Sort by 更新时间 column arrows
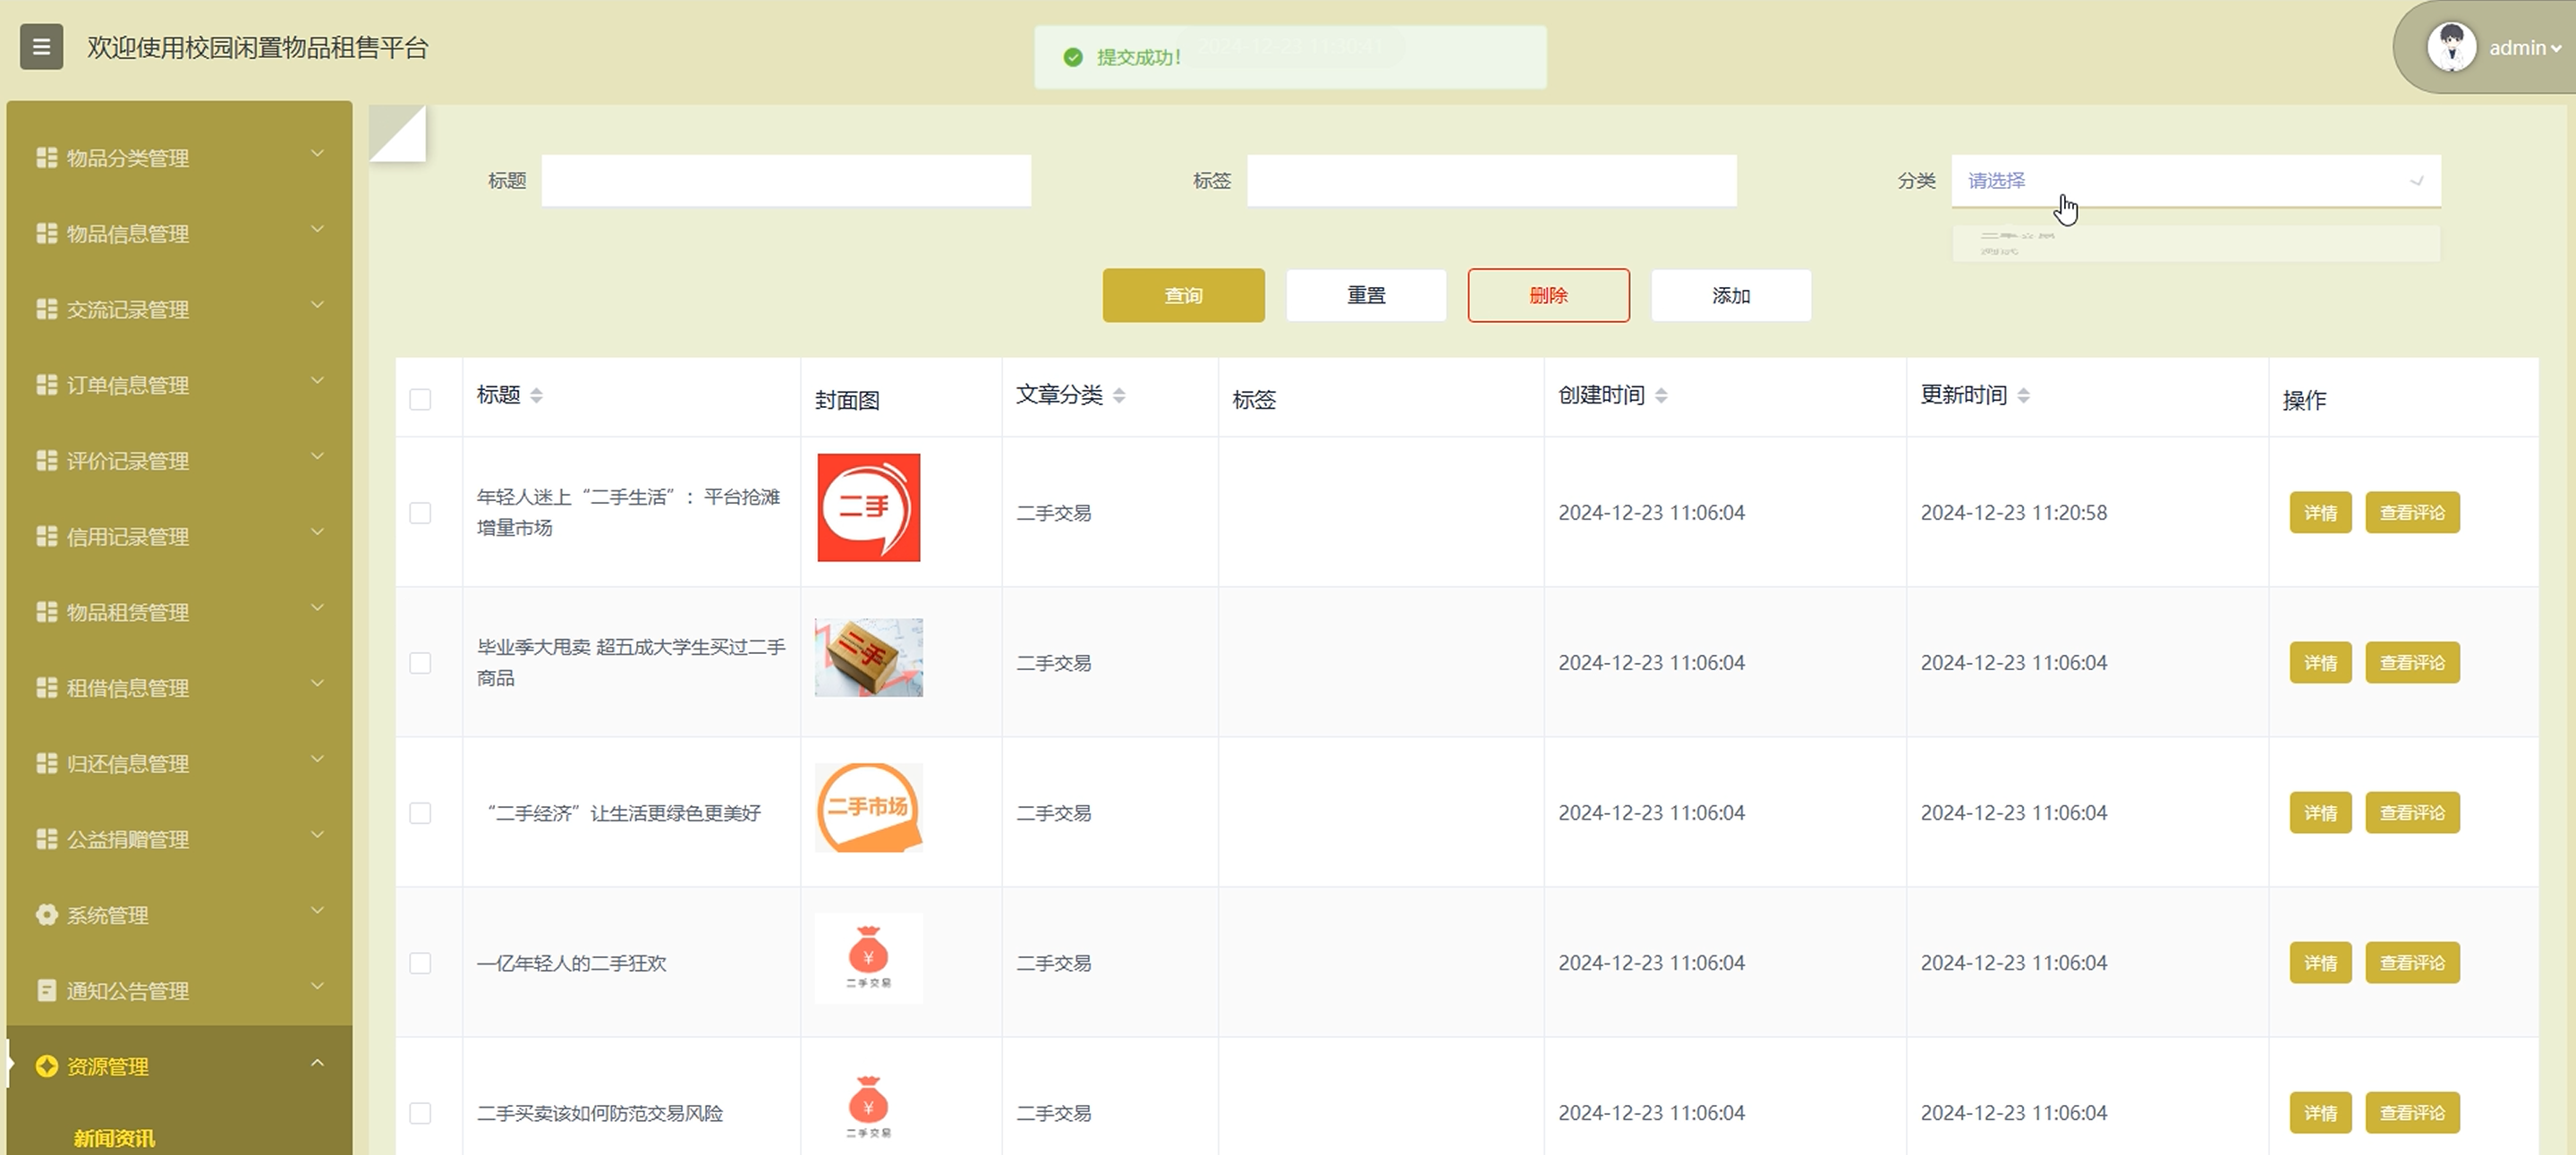Image resolution: width=2576 pixels, height=1155 pixels. pyautogui.click(x=2023, y=395)
